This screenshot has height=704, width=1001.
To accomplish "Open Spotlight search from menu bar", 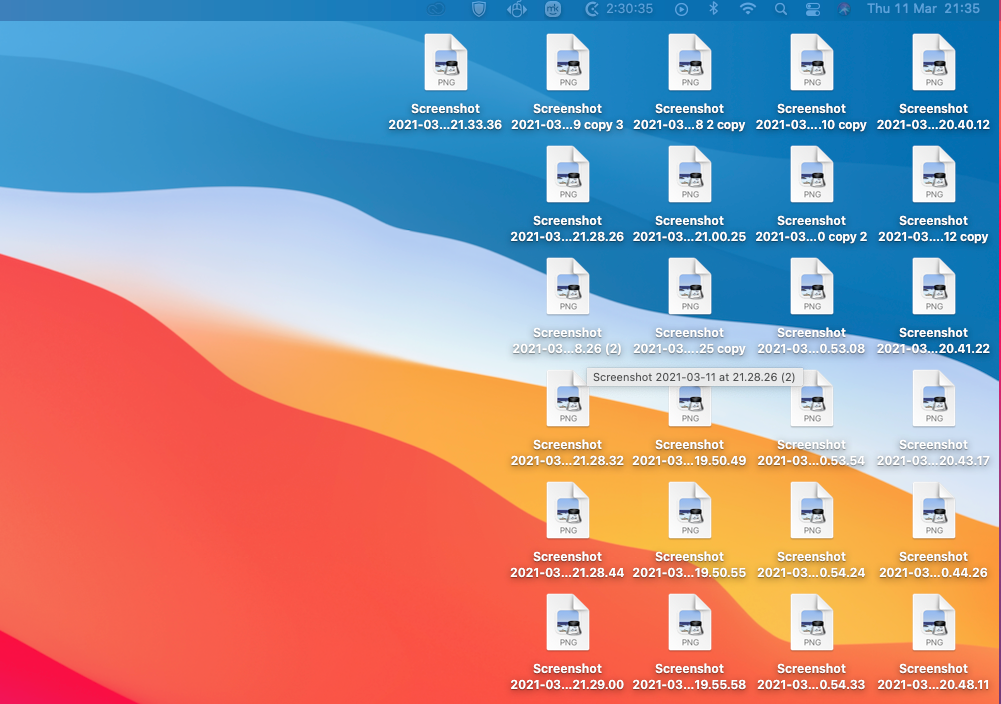I will pyautogui.click(x=781, y=9).
